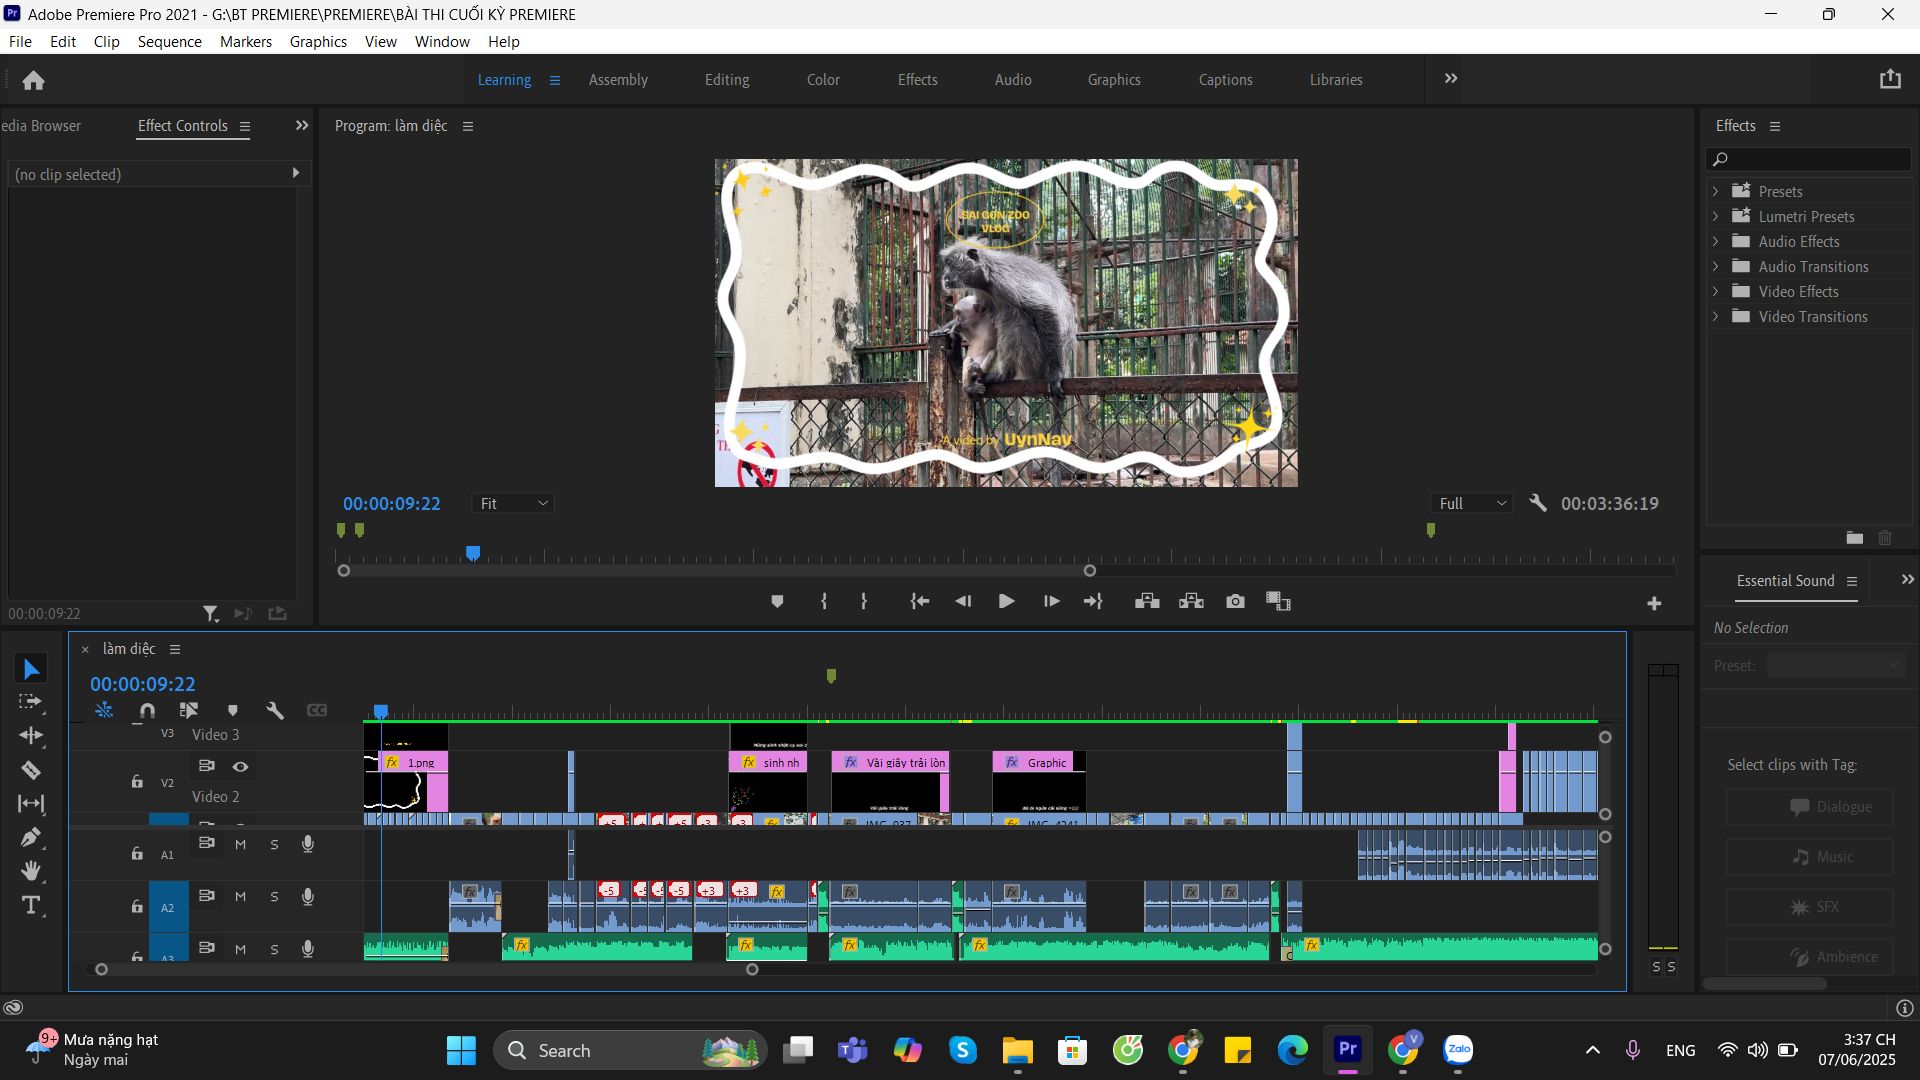Open the Sequence menu
Screen dimensions: 1920x1080
(169, 41)
